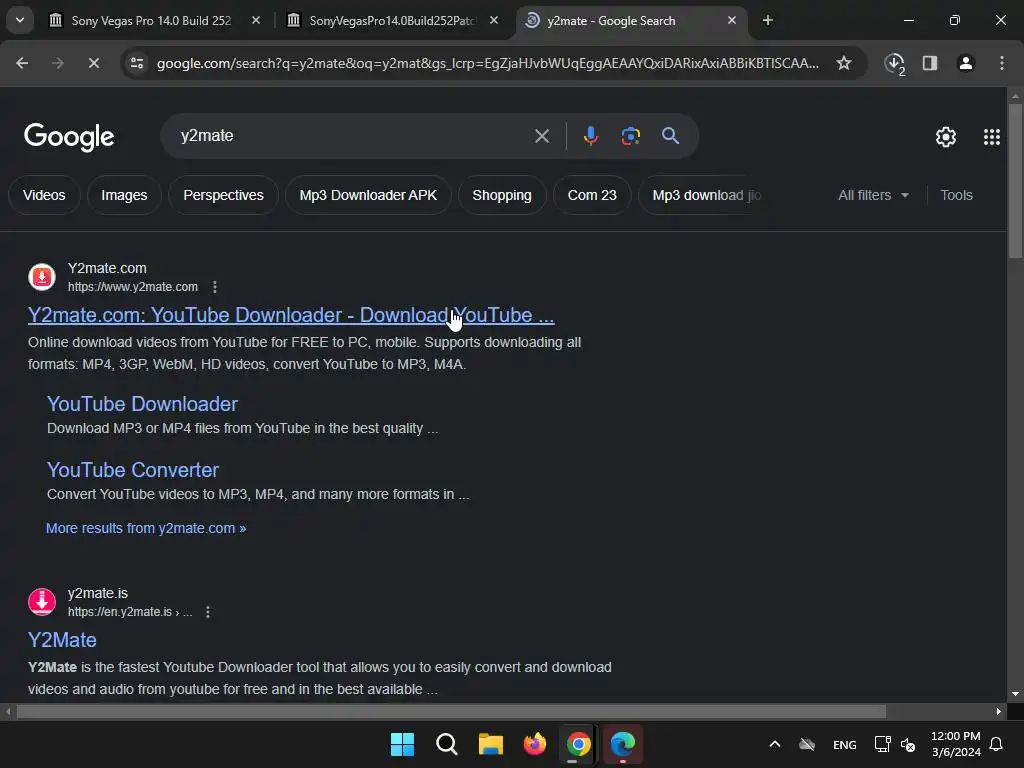Open Windows taskbar search
The height and width of the screenshot is (768, 1024).
[x=447, y=744]
